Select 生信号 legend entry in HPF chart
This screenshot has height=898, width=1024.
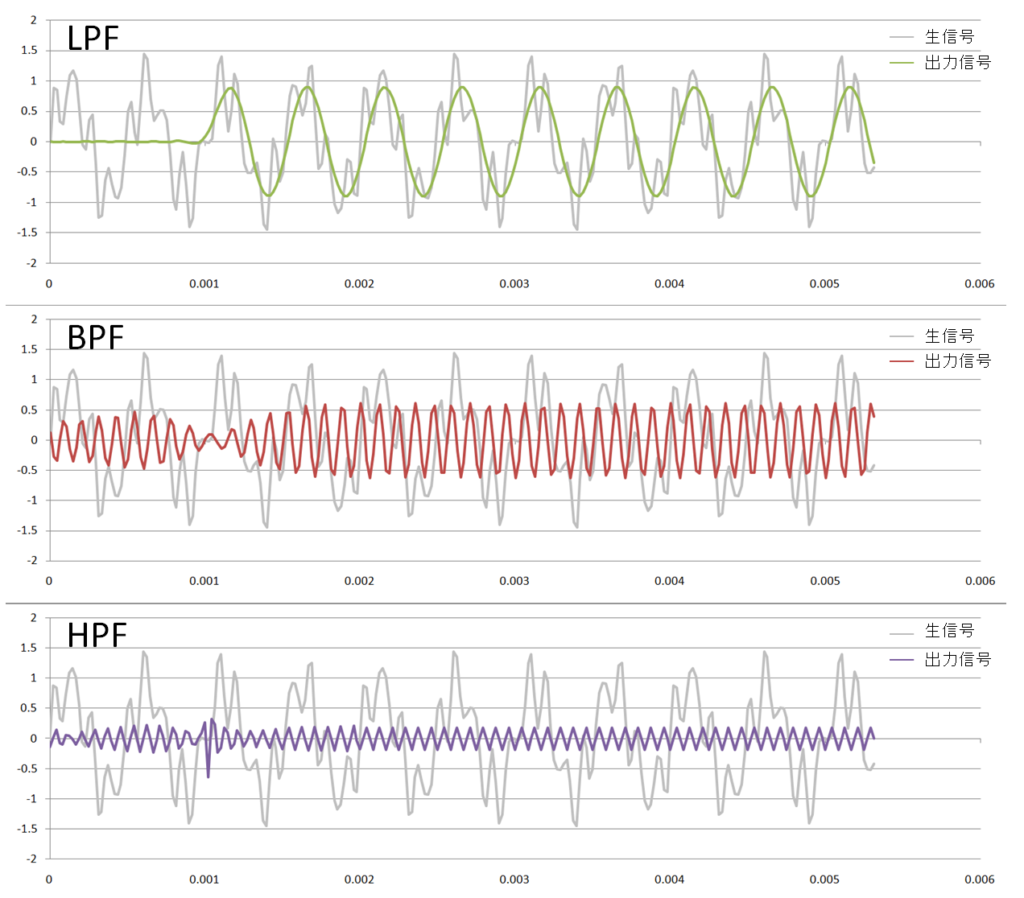949,632
